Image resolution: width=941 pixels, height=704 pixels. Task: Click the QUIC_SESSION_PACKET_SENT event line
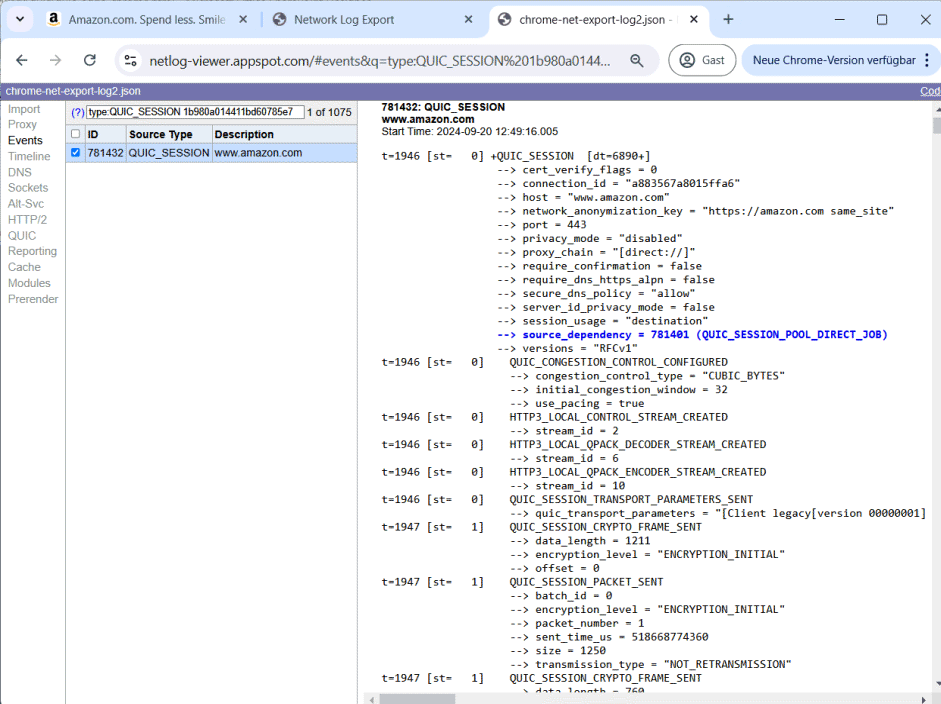586,582
